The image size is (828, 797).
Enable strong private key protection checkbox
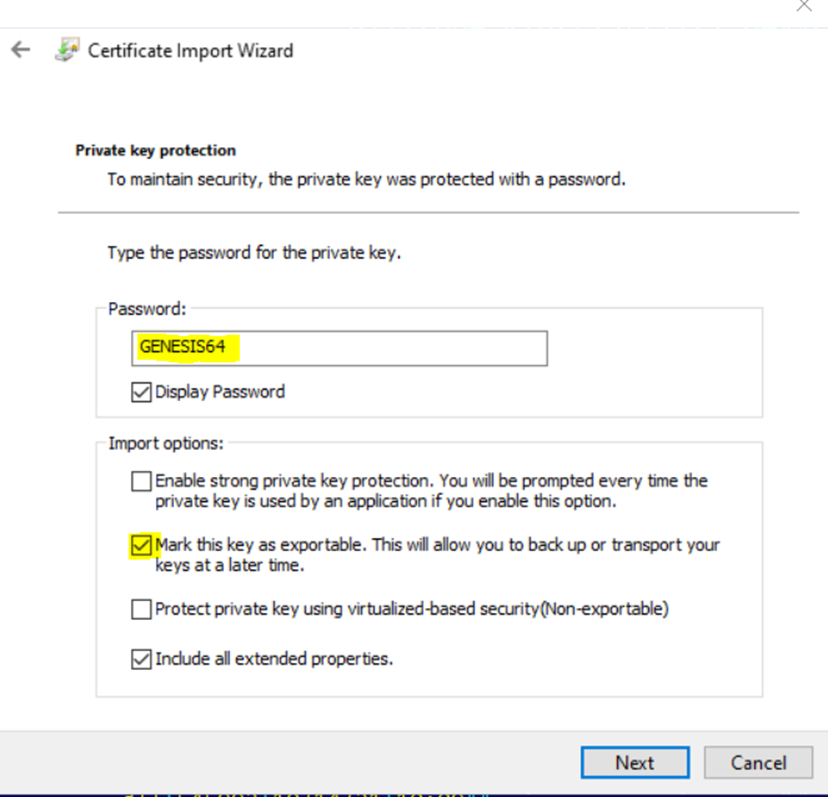pyautogui.click(x=141, y=481)
